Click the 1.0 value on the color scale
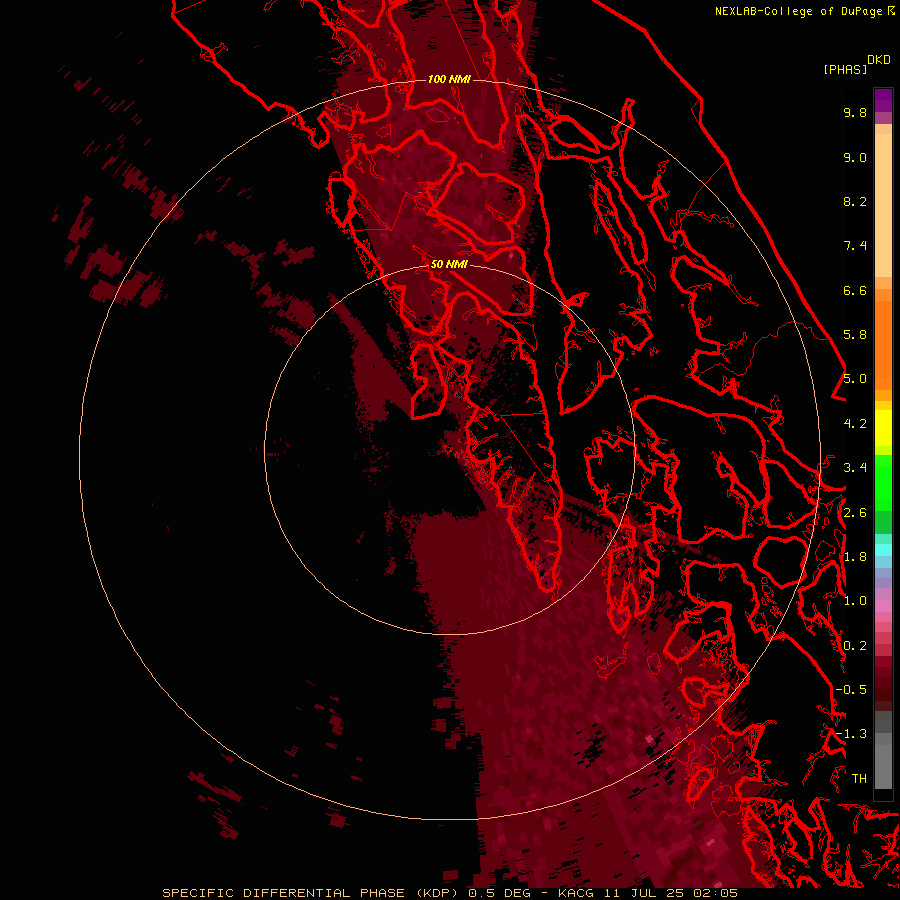The height and width of the screenshot is (900, 900). tap(855, 601)
